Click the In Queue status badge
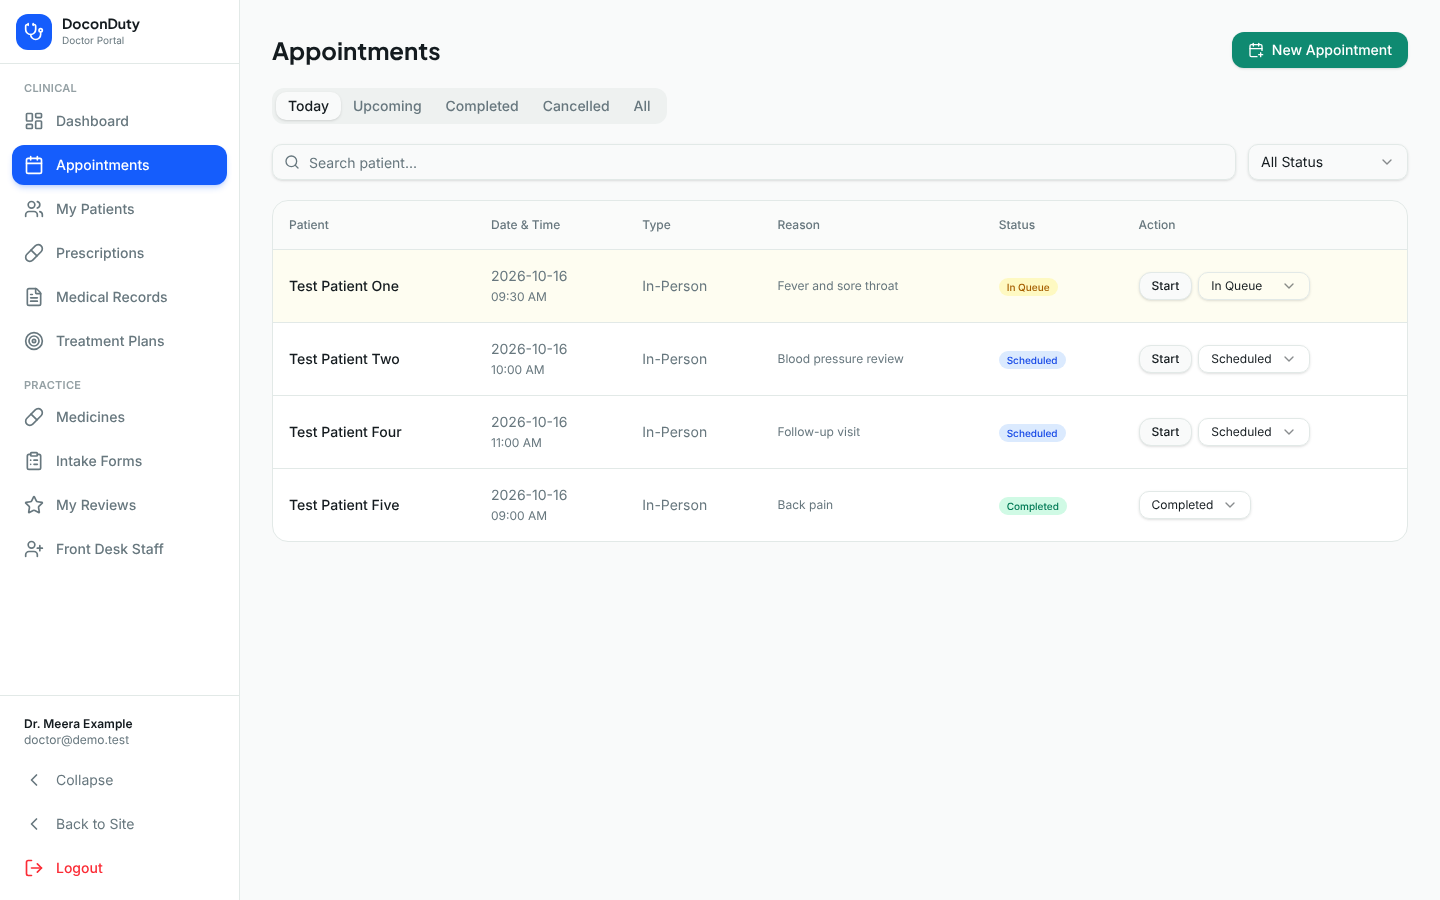 (1028, 287)
